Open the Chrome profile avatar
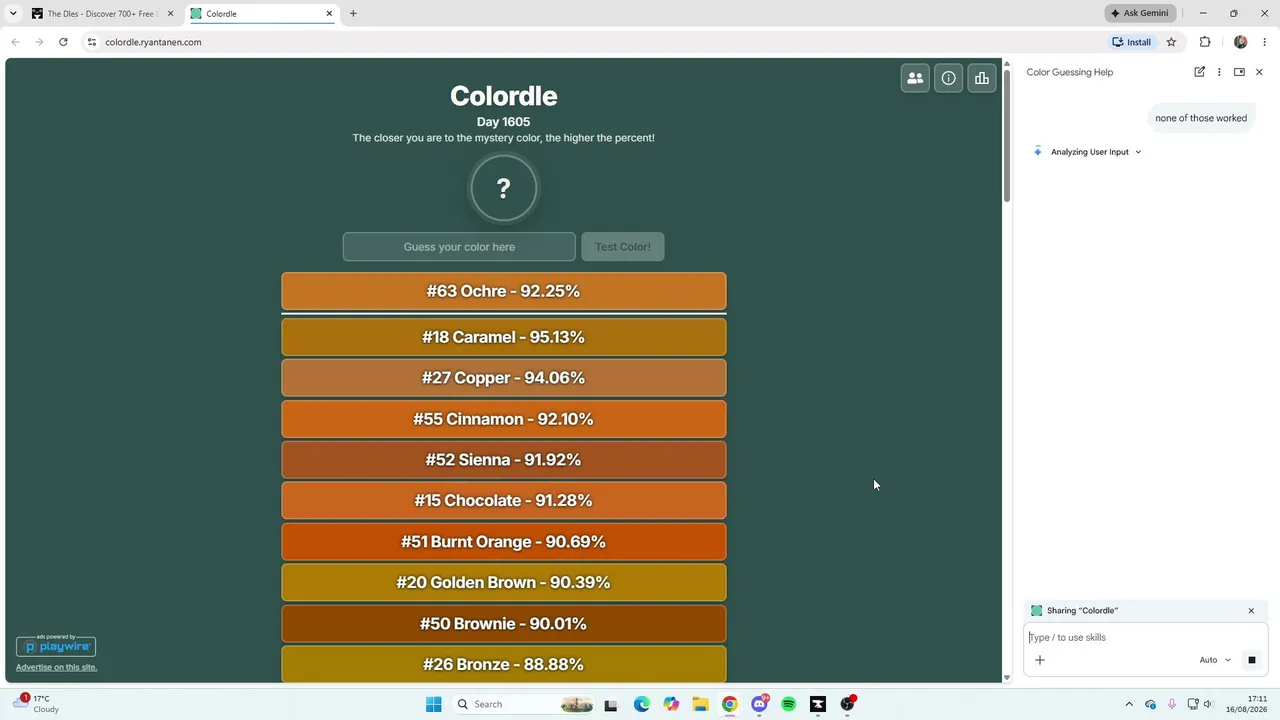Screen dimensions: 1280x720 [1241, 42]
